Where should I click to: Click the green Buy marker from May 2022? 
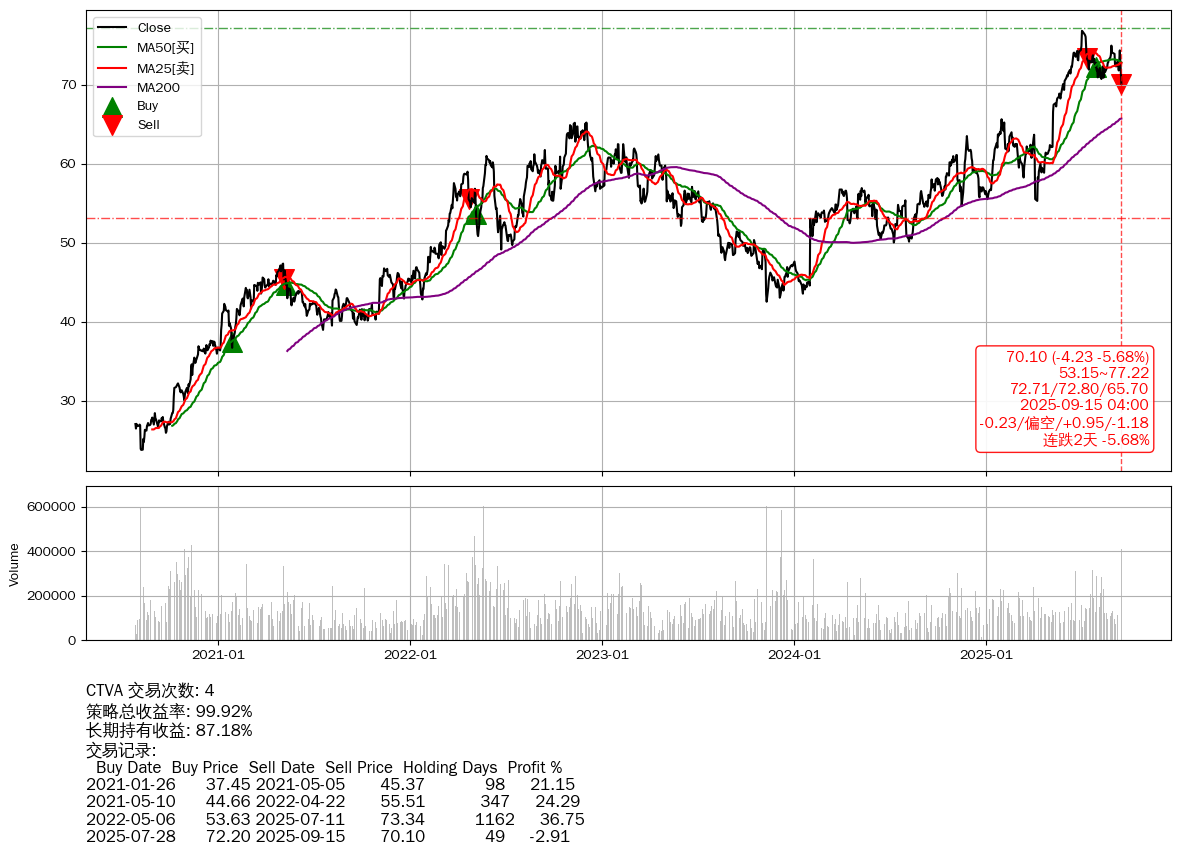coord(476,214)
